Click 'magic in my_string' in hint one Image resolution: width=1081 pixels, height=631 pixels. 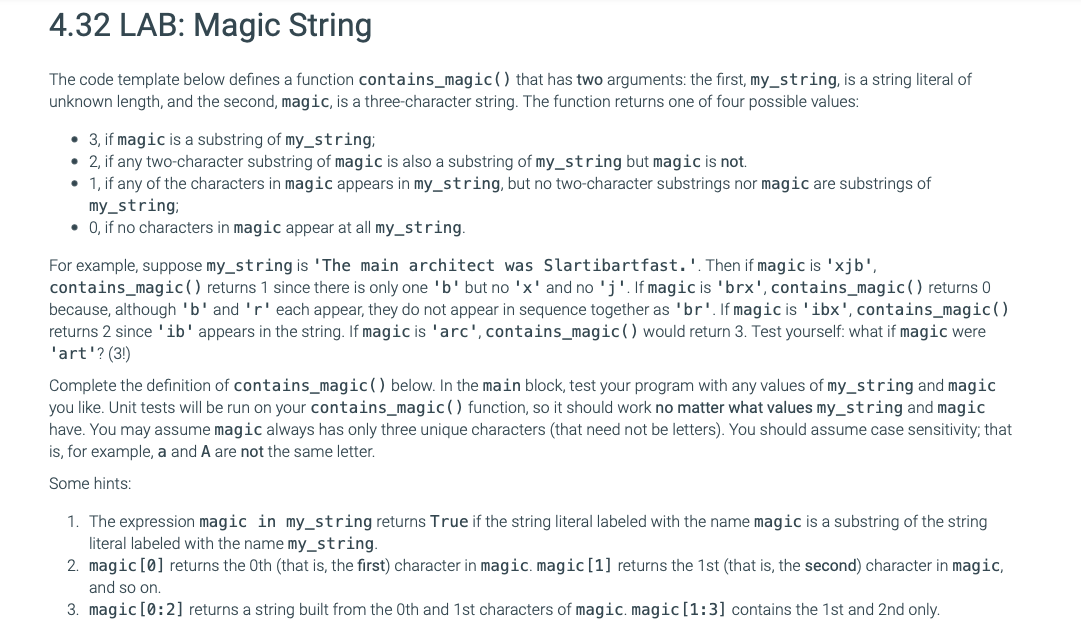tap(285, 522)
